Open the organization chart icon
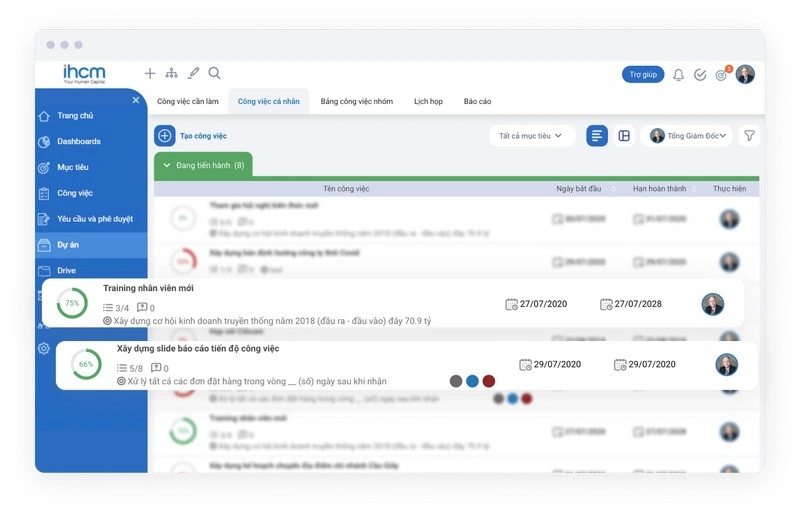This screenshot has height=514, width=800. pyautogui.click(x=171, y=74)
